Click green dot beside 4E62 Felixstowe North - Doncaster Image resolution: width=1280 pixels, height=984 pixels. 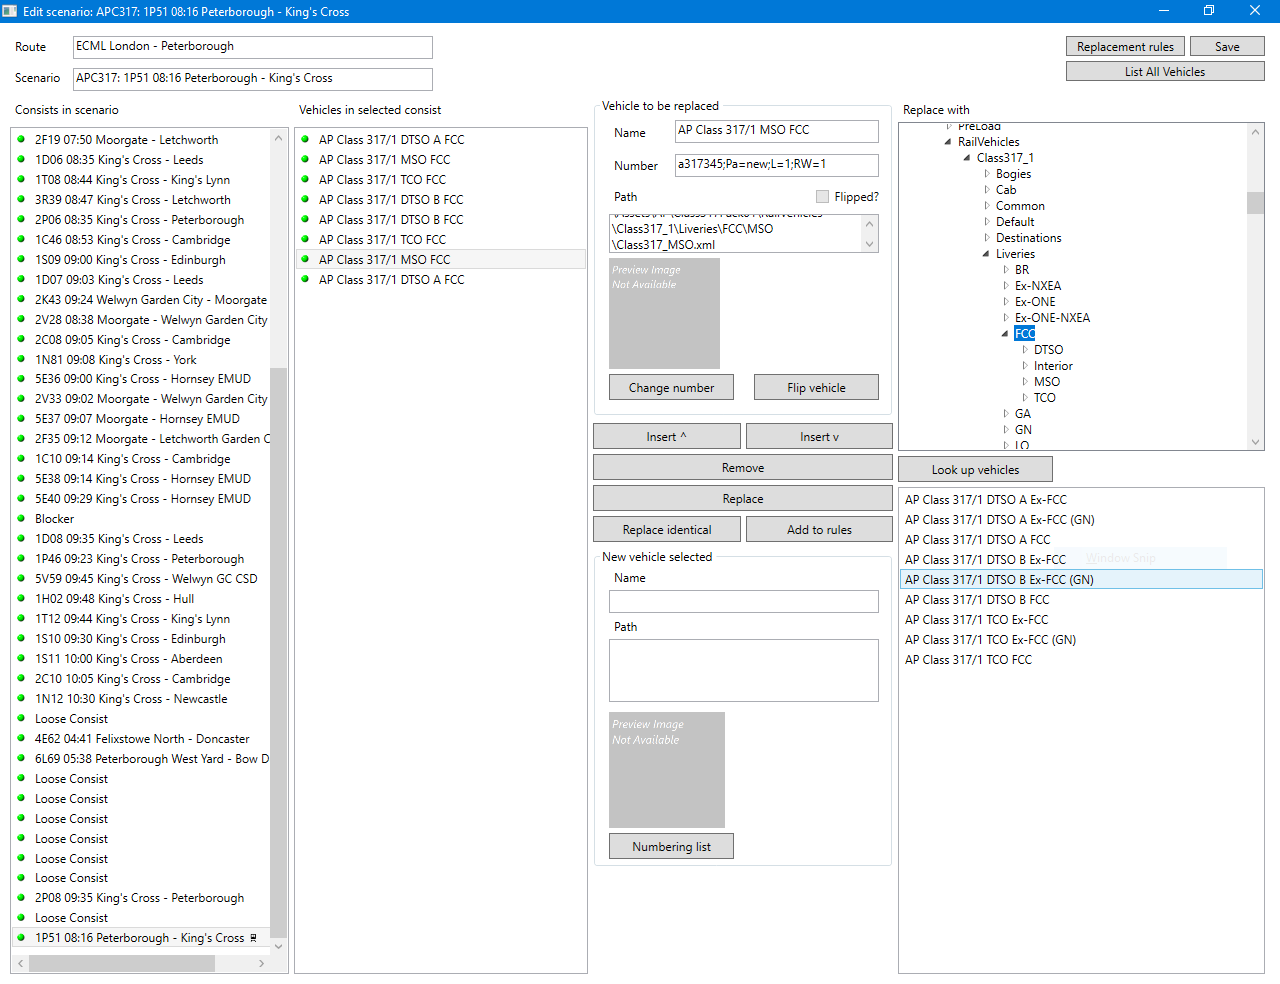click(21, 738)
